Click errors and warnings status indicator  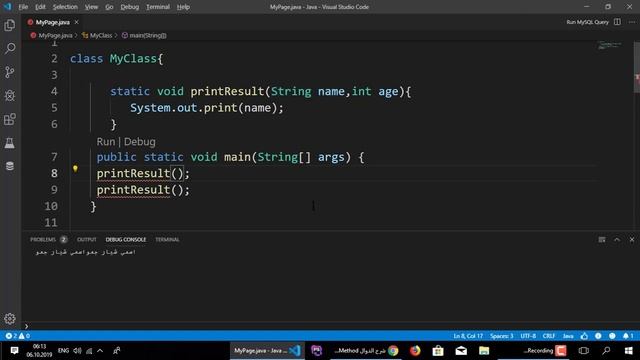tap(18, 336)
